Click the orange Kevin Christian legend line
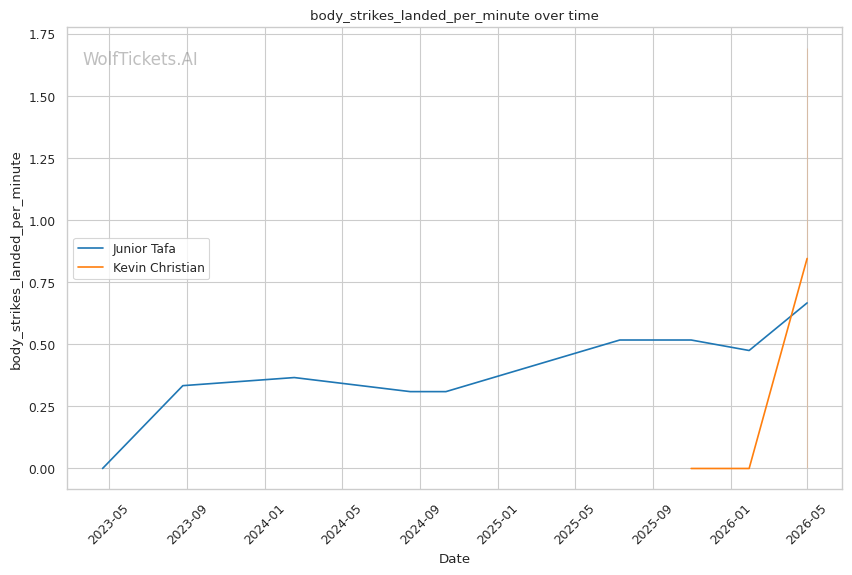Viewport: 852px width, 575px height. (x=91, y=267)
